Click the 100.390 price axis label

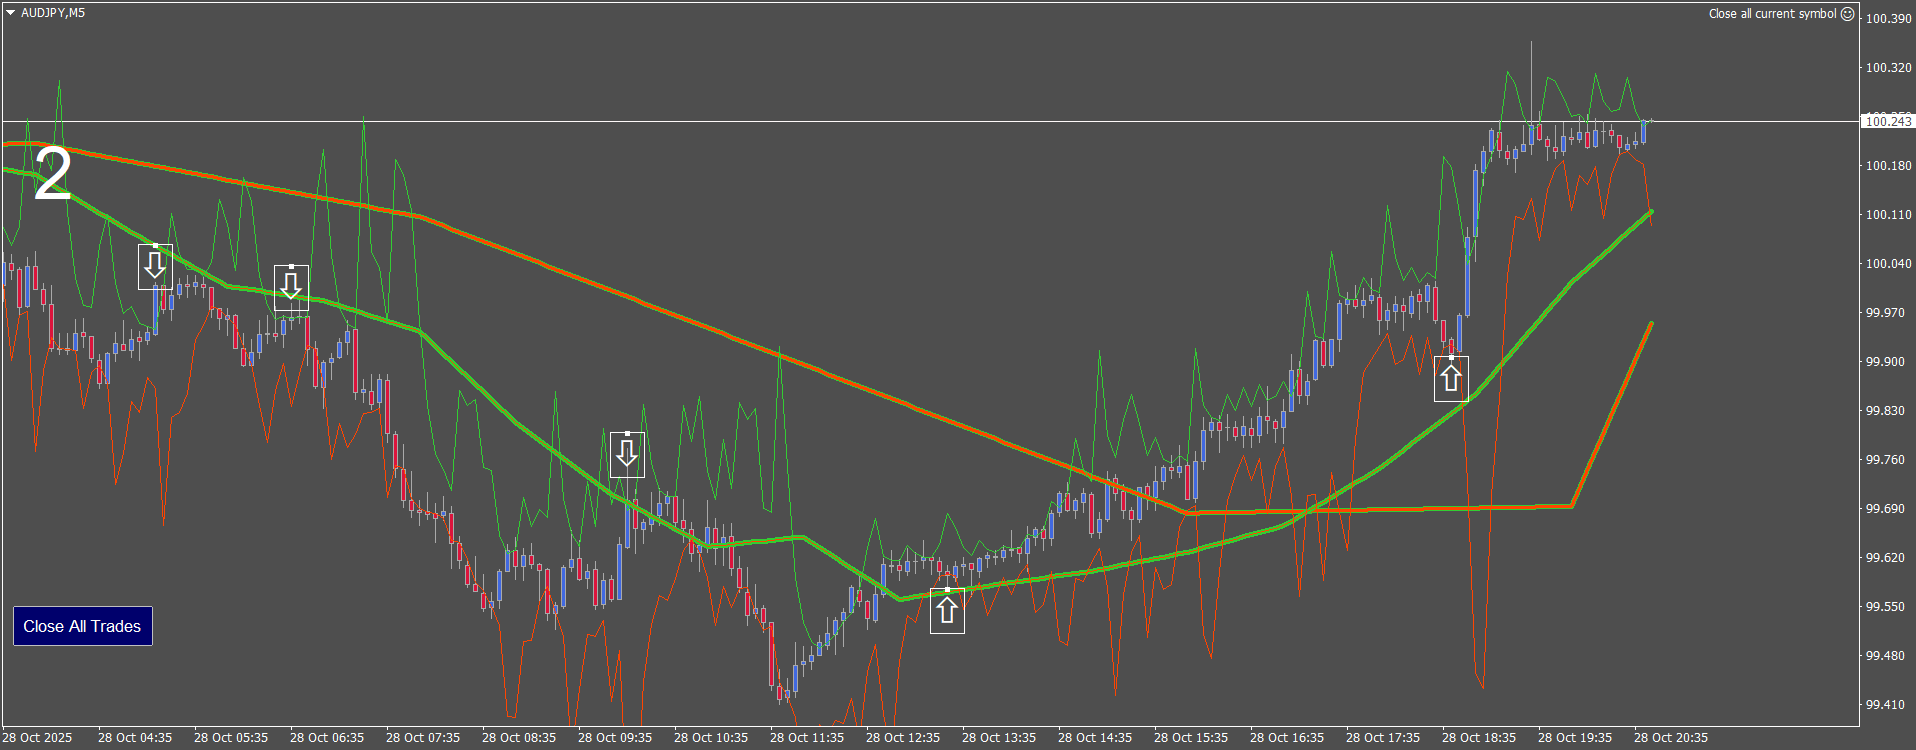[1888, 19]
